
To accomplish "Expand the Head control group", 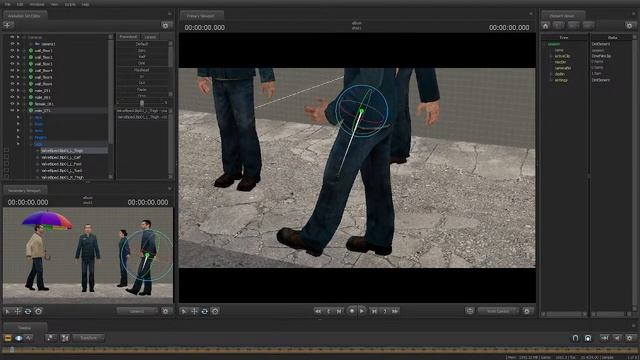I will [31, 118].
